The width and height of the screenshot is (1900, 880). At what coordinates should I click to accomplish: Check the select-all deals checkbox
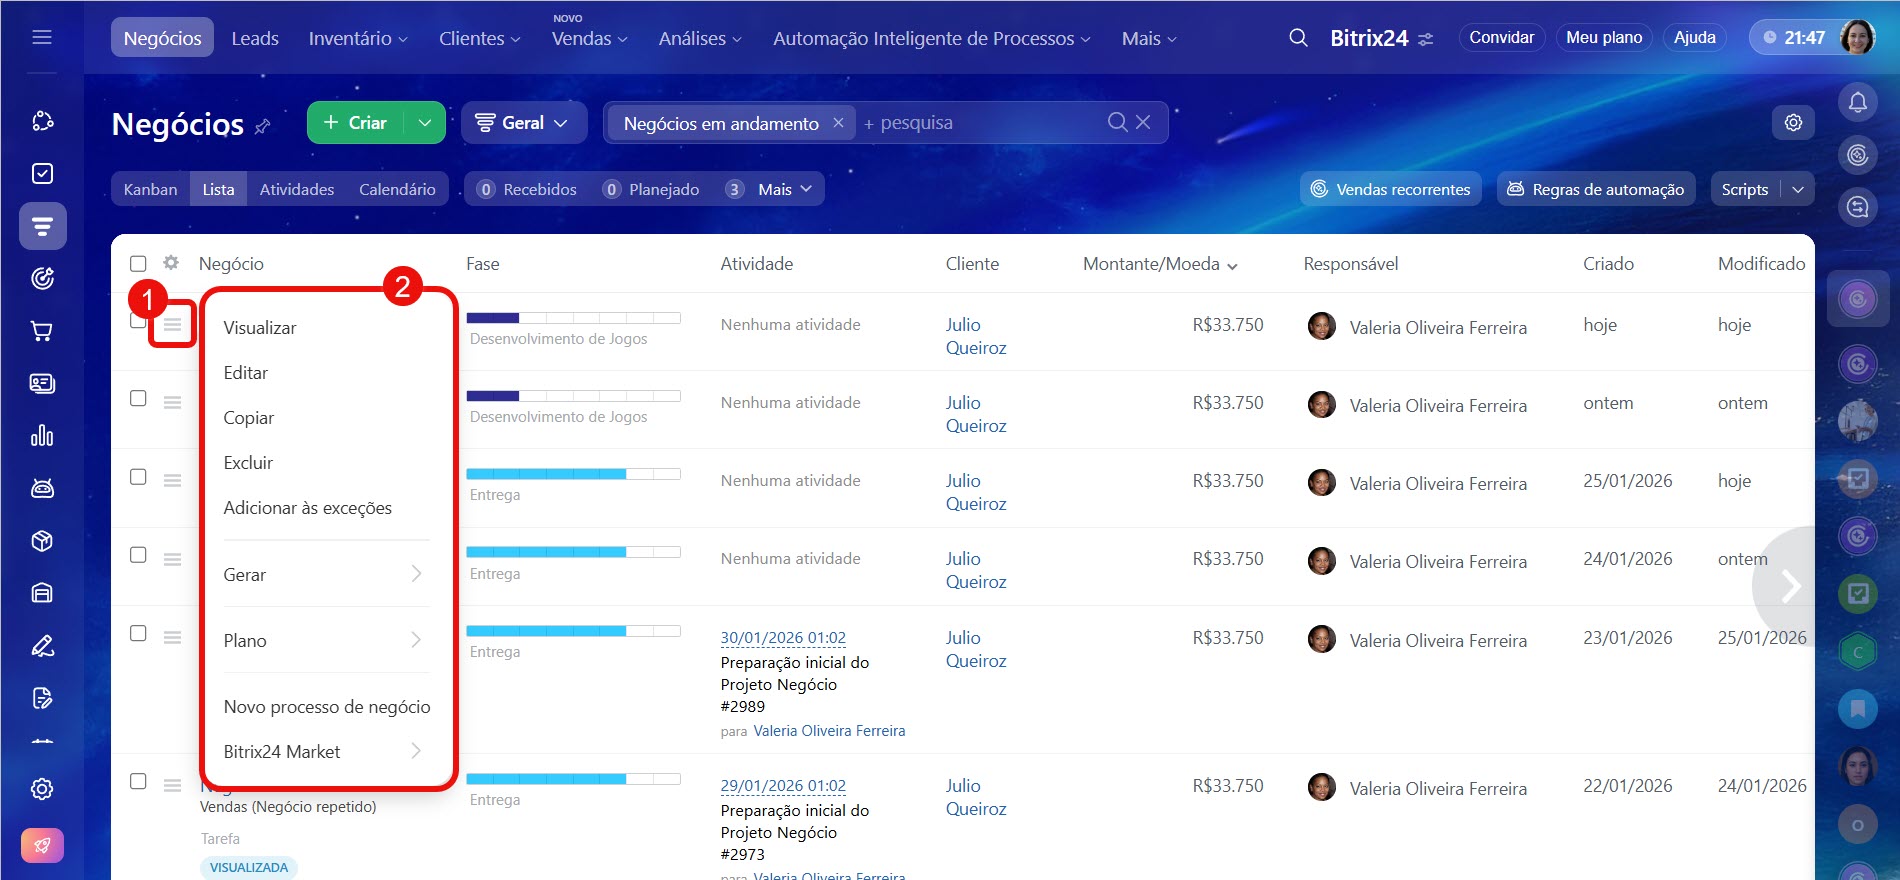point(138,264)
